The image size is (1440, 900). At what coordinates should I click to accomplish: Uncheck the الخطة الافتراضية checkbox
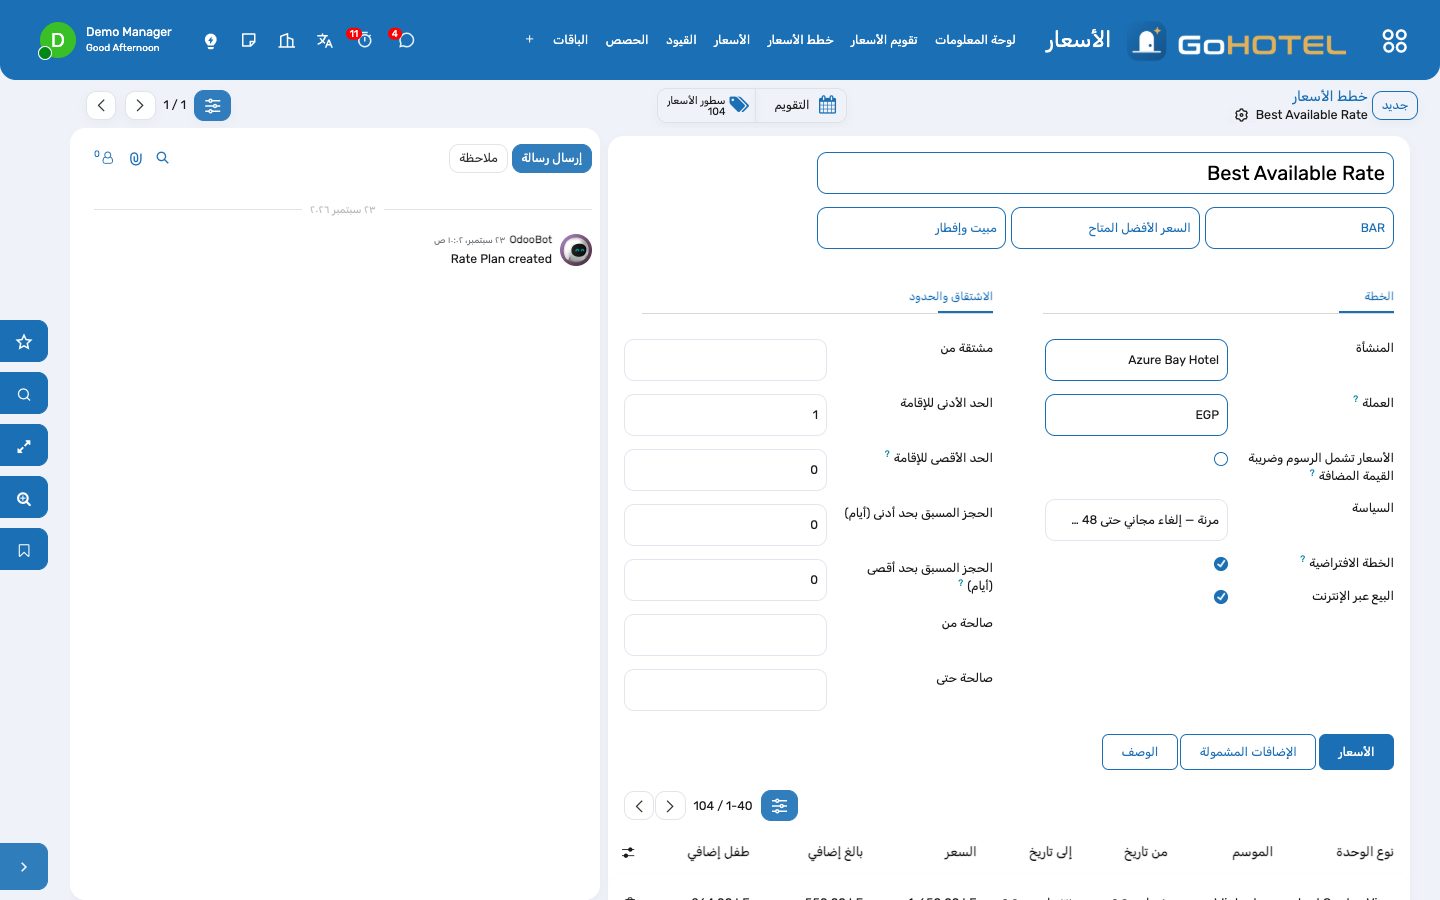coord(1220,564)
